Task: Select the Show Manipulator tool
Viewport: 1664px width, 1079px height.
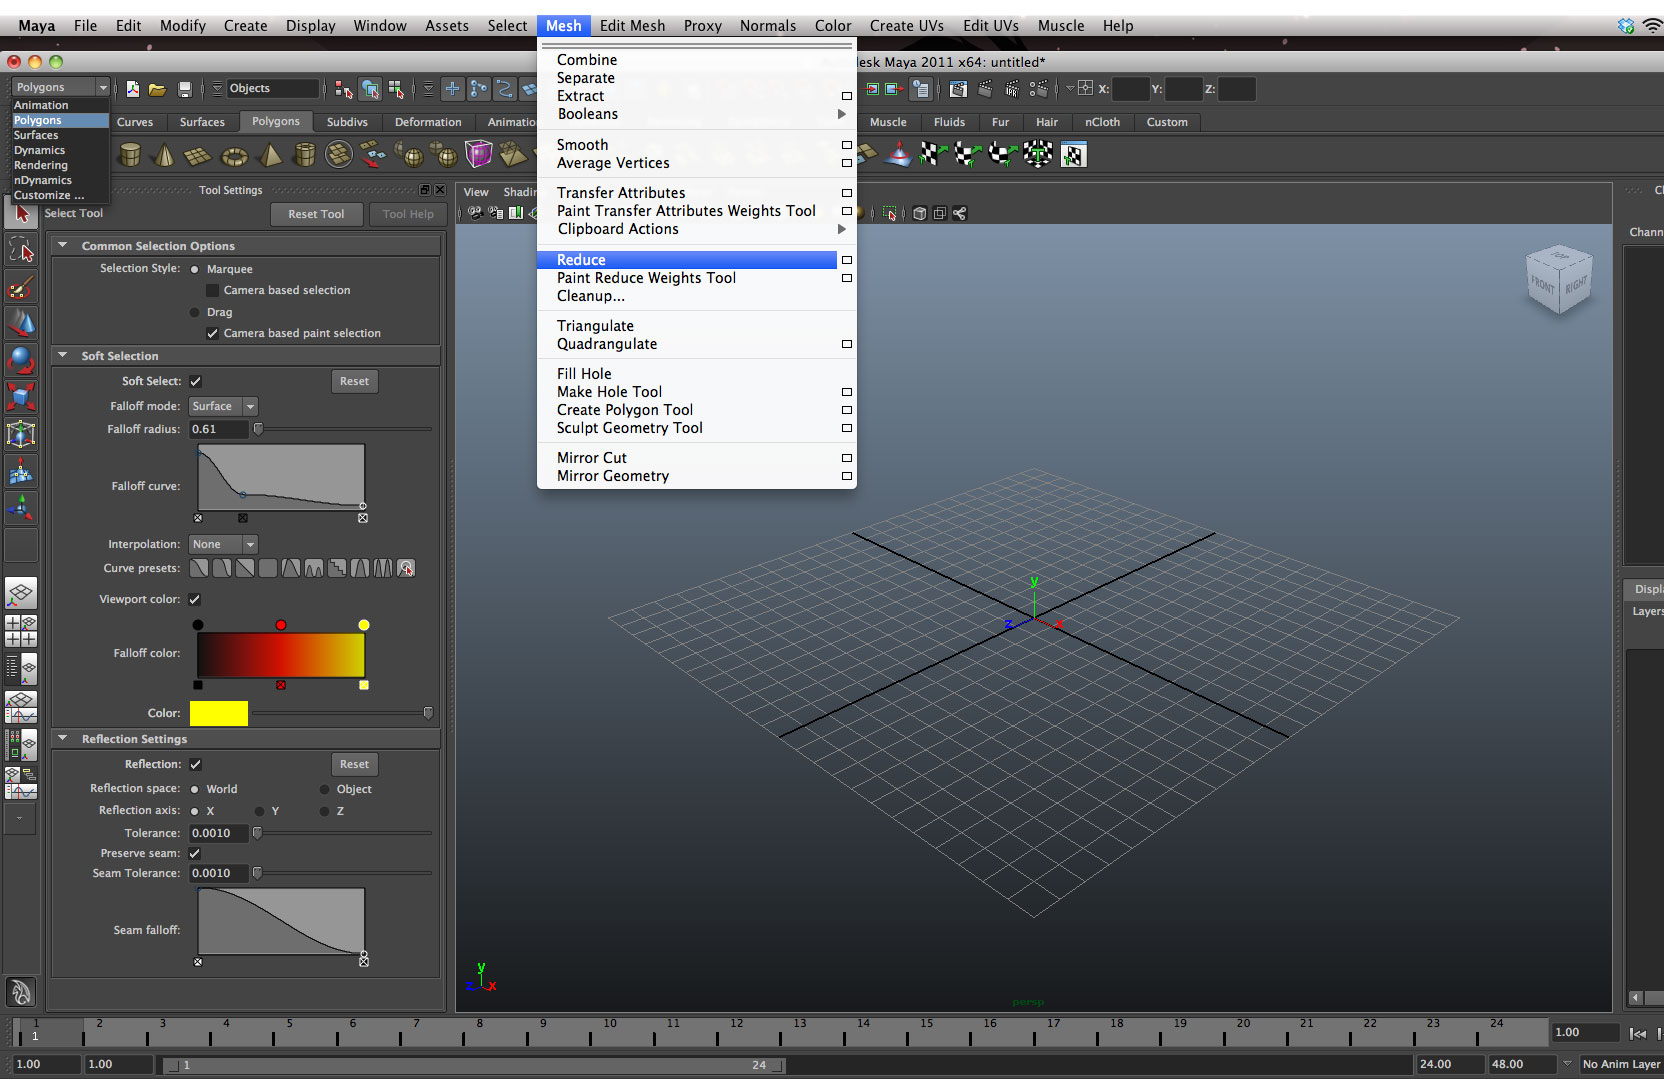Action: [x=21, y=508]
